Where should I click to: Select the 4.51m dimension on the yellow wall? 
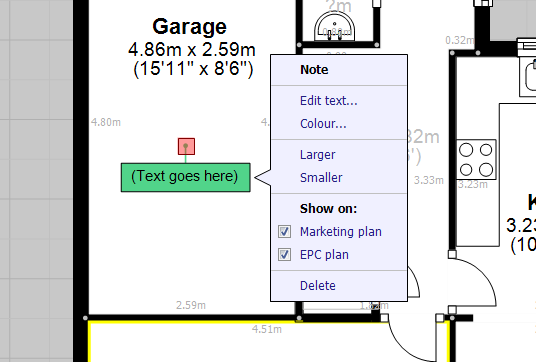pyautogui.click(x=267, y=329)
